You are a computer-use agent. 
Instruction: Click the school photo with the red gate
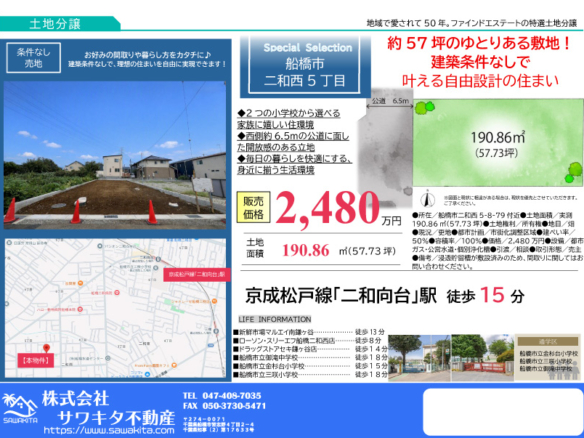(483, 358)
